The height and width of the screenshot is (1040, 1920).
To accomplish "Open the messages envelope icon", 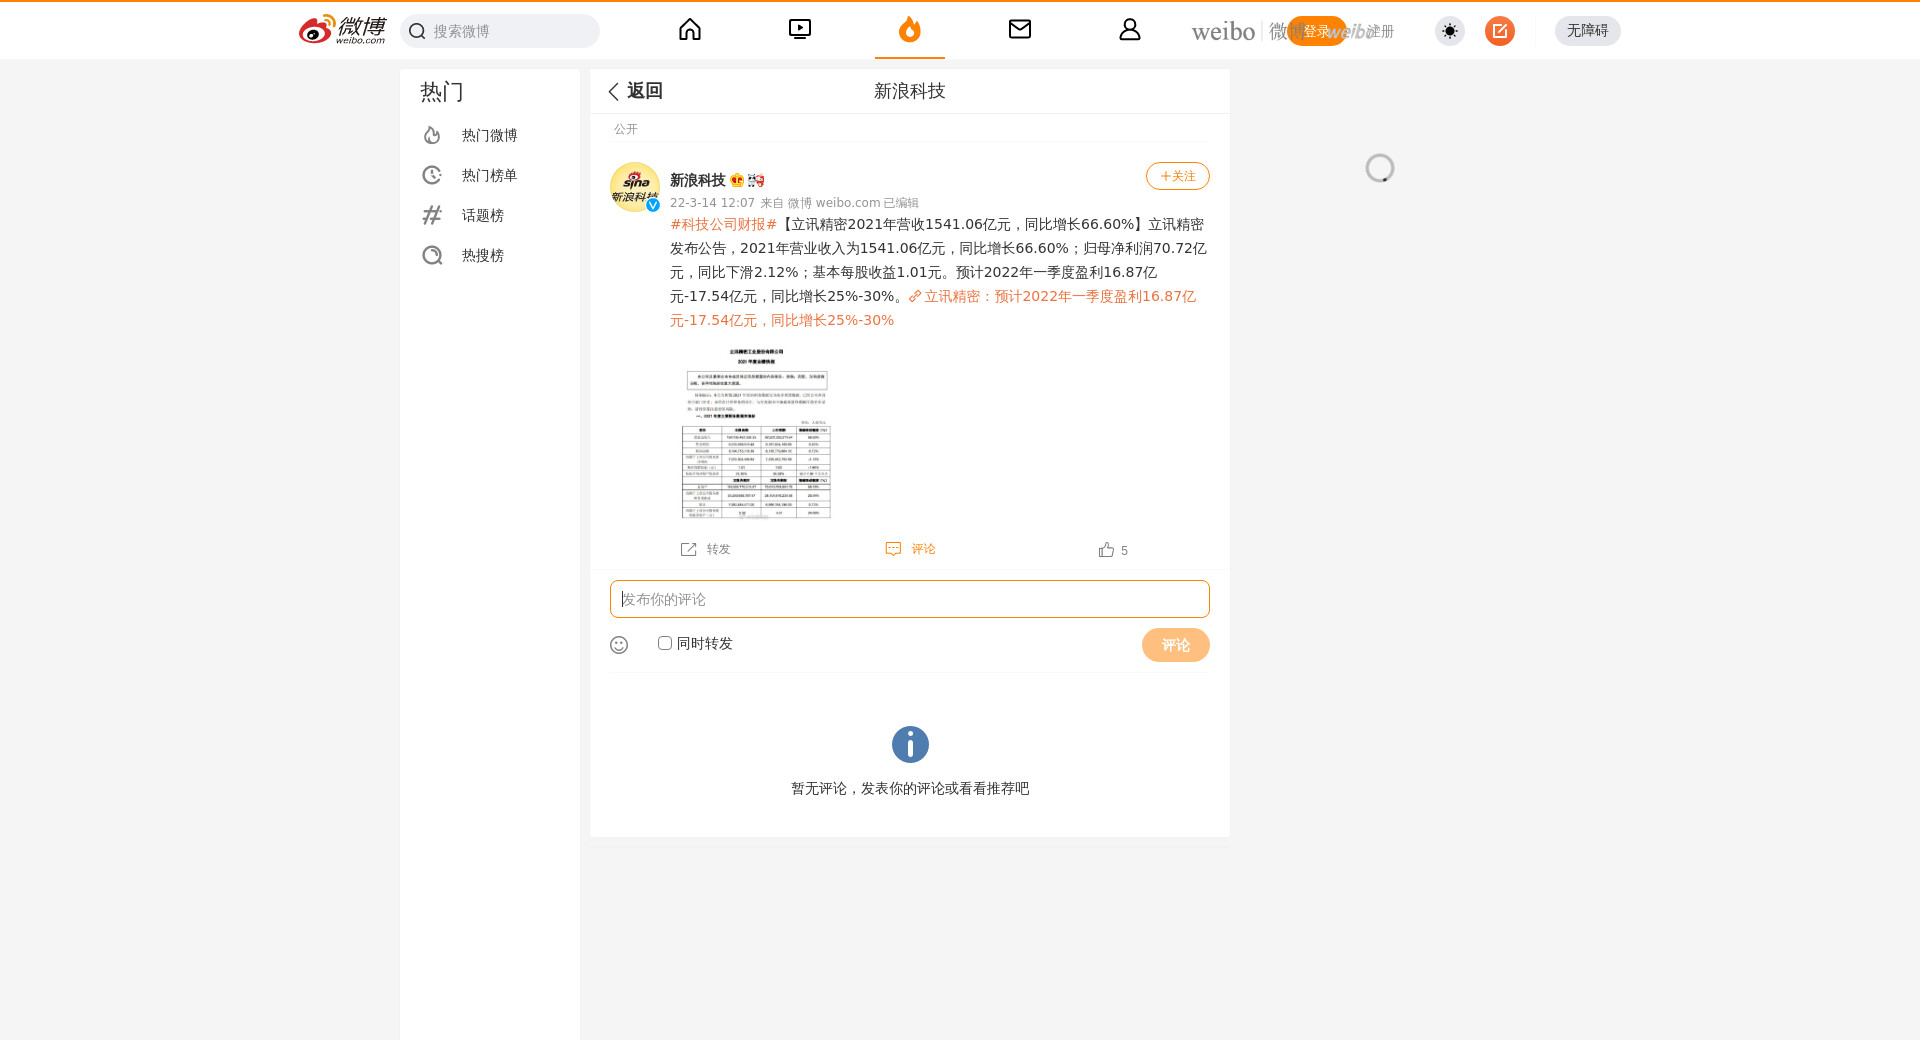I will point(1020,30).
